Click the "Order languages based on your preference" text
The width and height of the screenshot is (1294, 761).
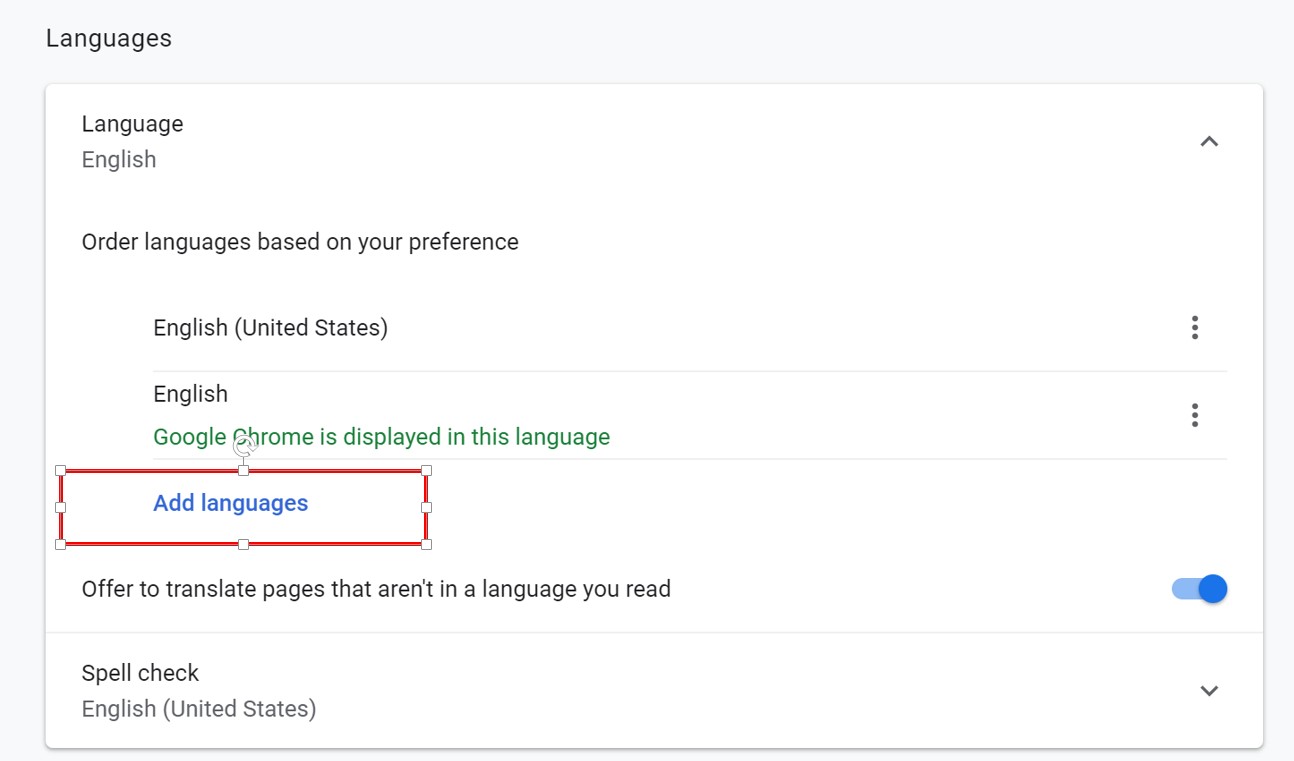coord(300,242)
